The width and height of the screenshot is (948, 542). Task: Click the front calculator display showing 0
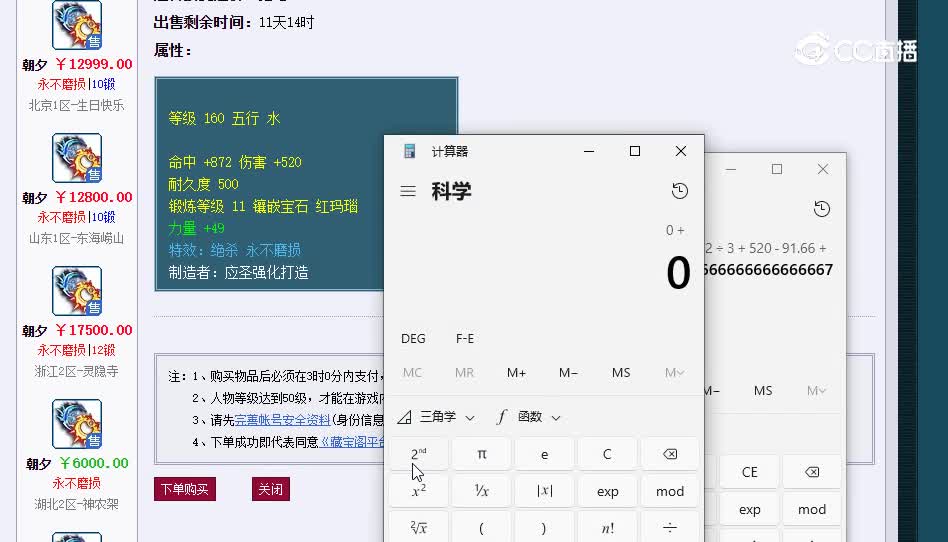(678, 273)
